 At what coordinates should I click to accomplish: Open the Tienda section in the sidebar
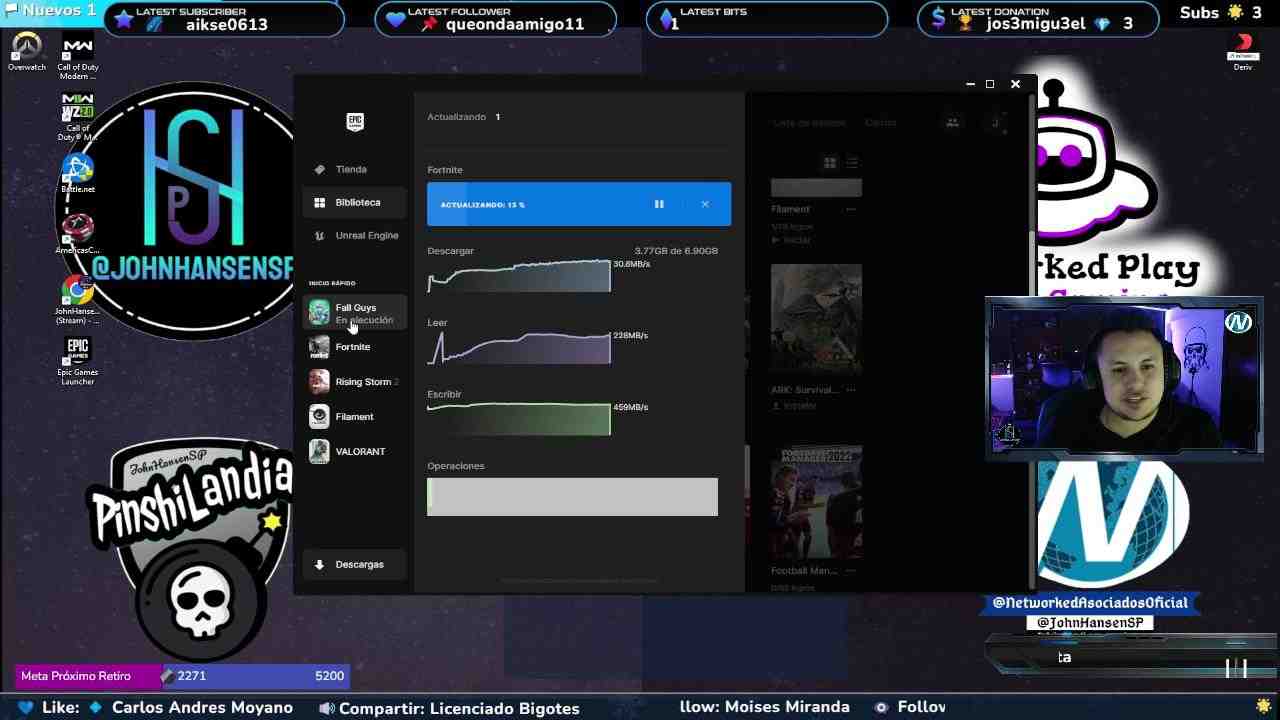pos(350,168)
